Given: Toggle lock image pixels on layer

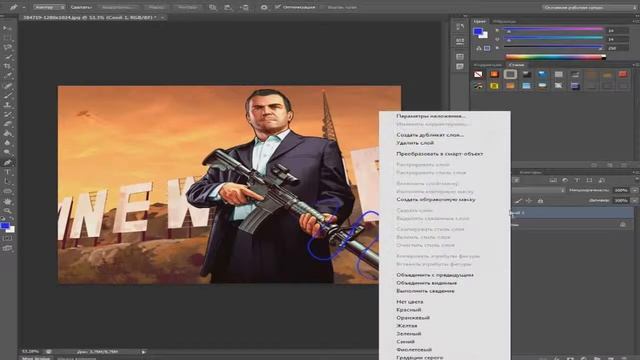Looking at the screenshot, I should click(518, 201).
